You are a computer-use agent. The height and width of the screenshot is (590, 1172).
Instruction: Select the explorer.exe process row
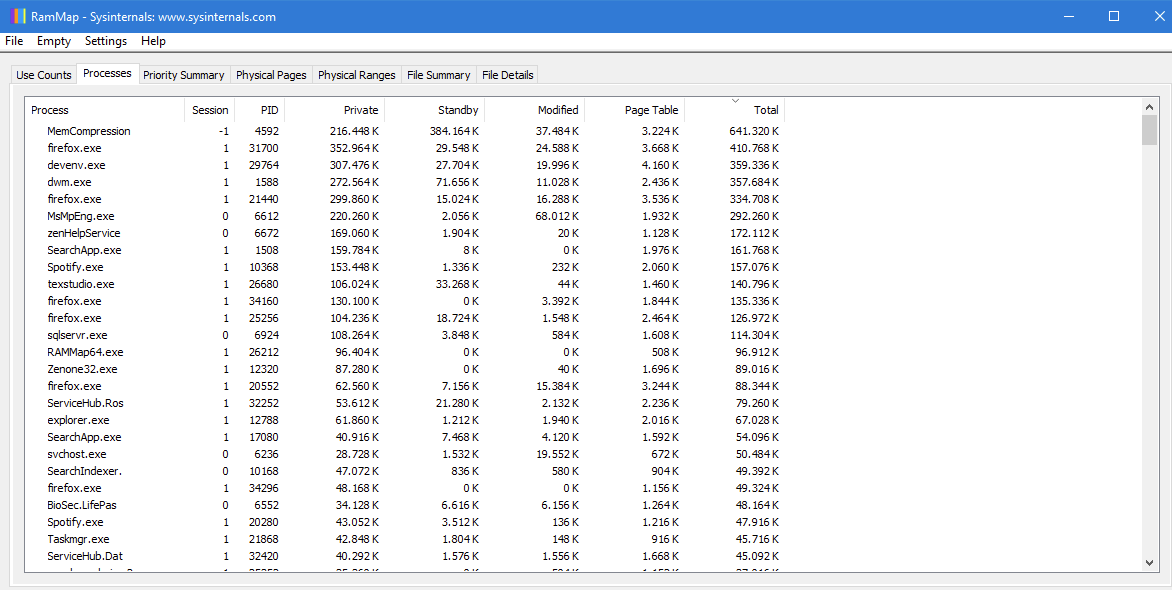coord(404,420)
